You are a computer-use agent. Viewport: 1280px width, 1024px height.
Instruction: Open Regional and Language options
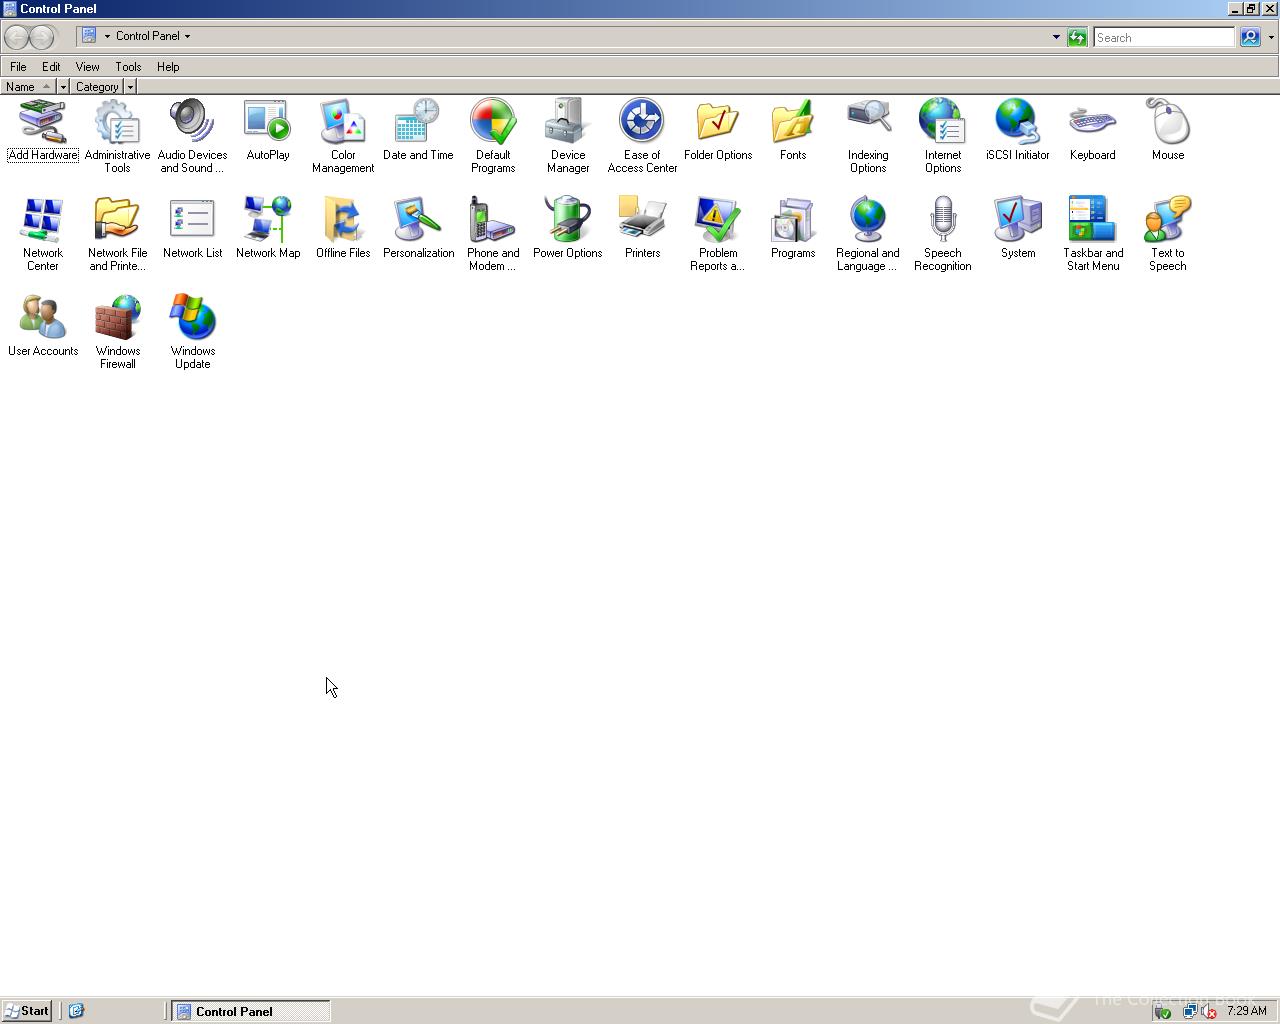(868, 234)
